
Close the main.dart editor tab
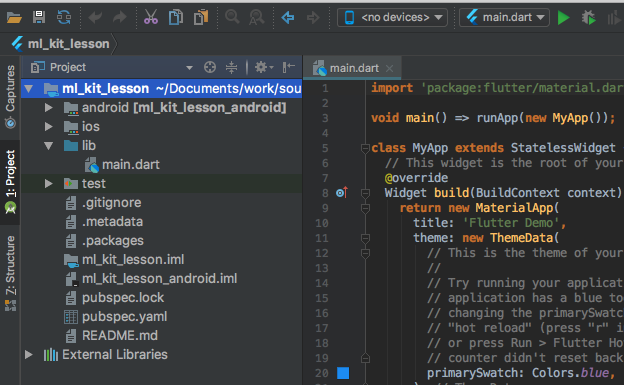point(390,68)
